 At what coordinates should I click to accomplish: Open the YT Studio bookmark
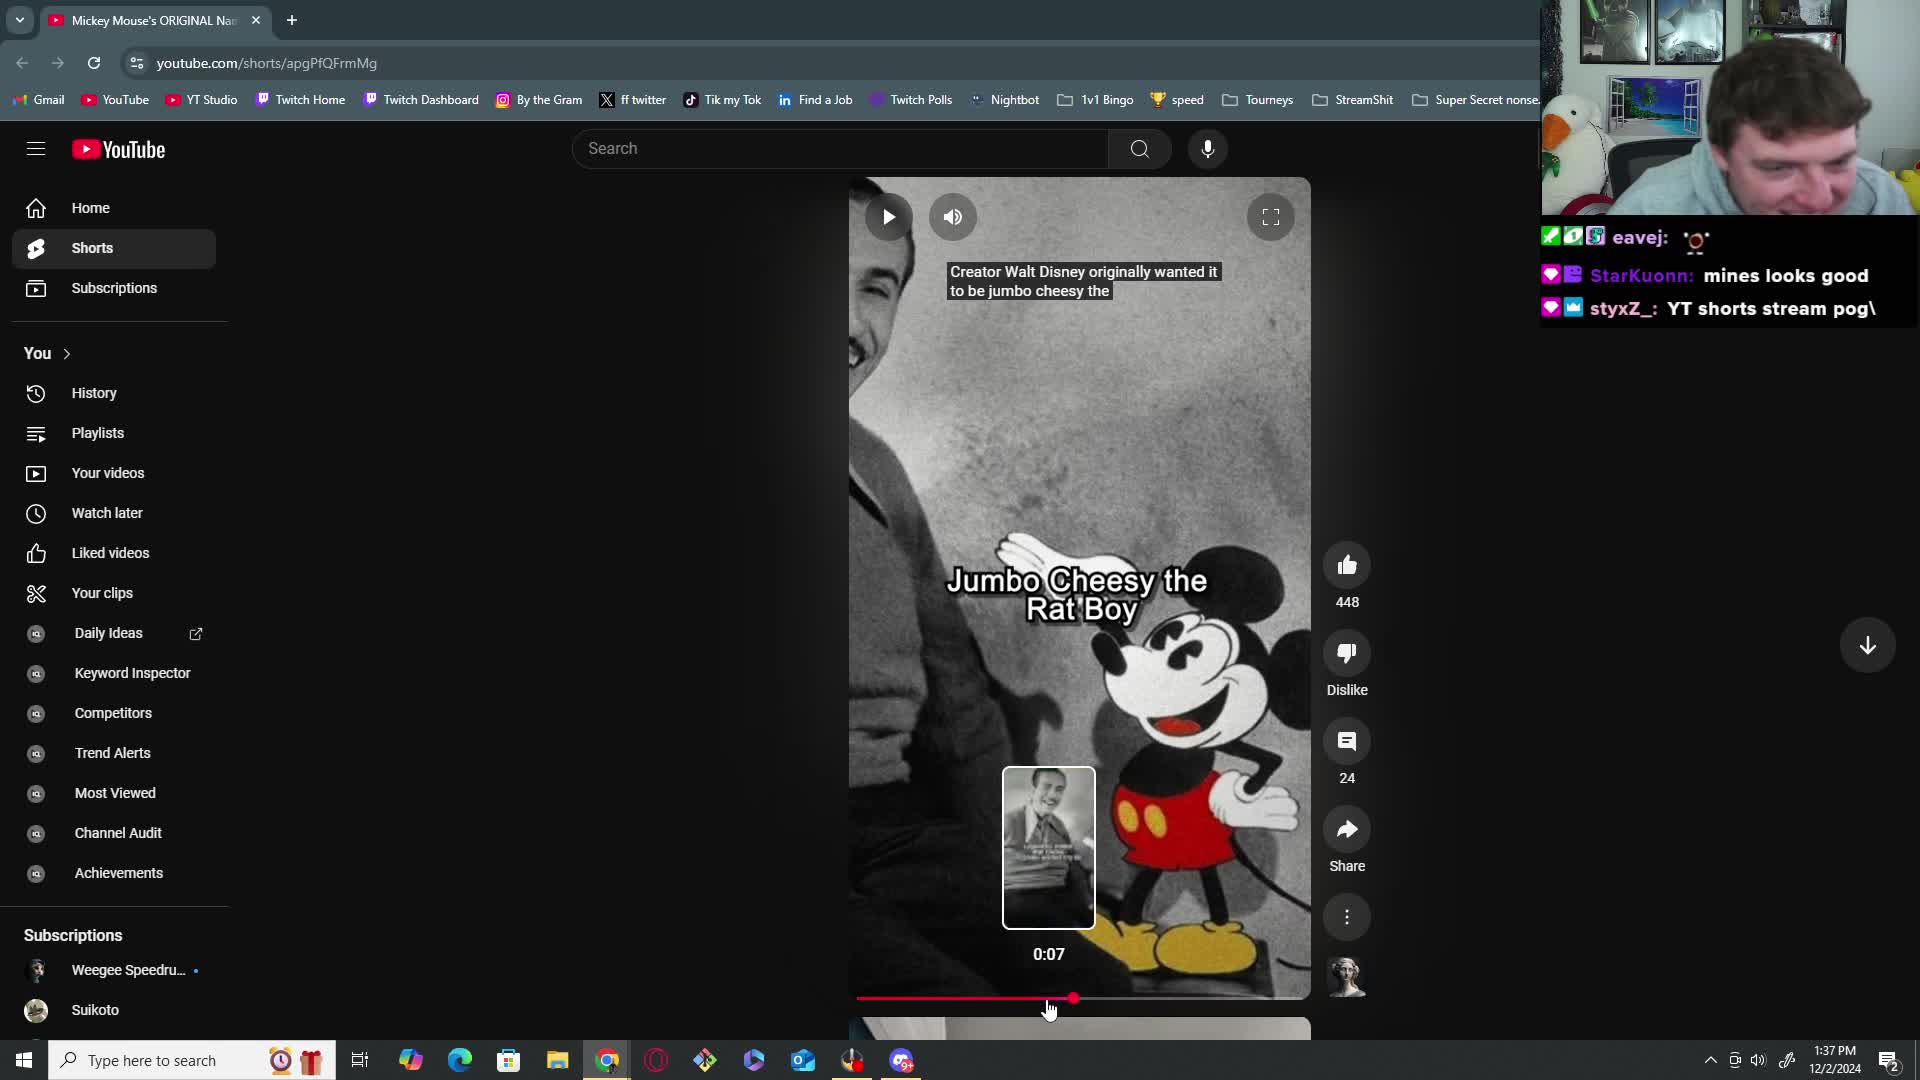[202, 100]
